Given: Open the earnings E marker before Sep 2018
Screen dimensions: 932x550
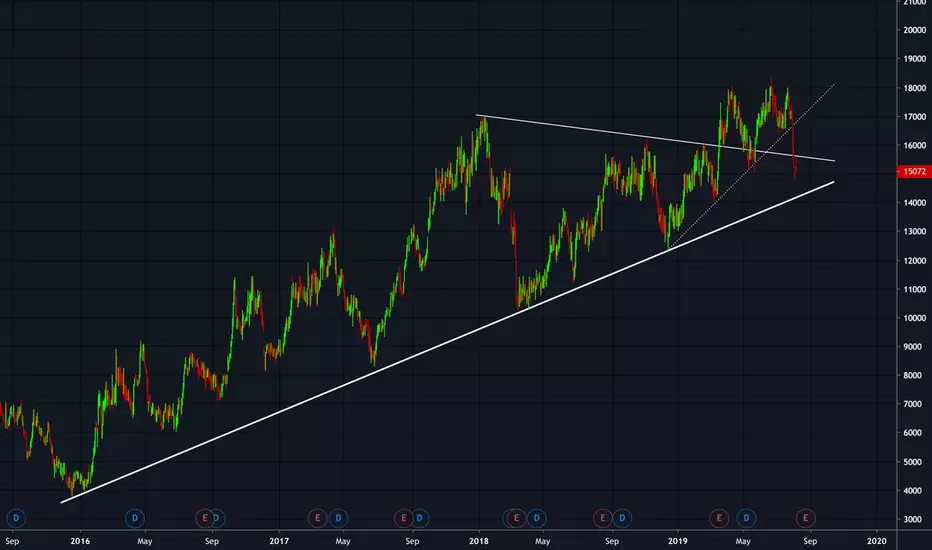Looking at the screenshot, I should (602, 518).
